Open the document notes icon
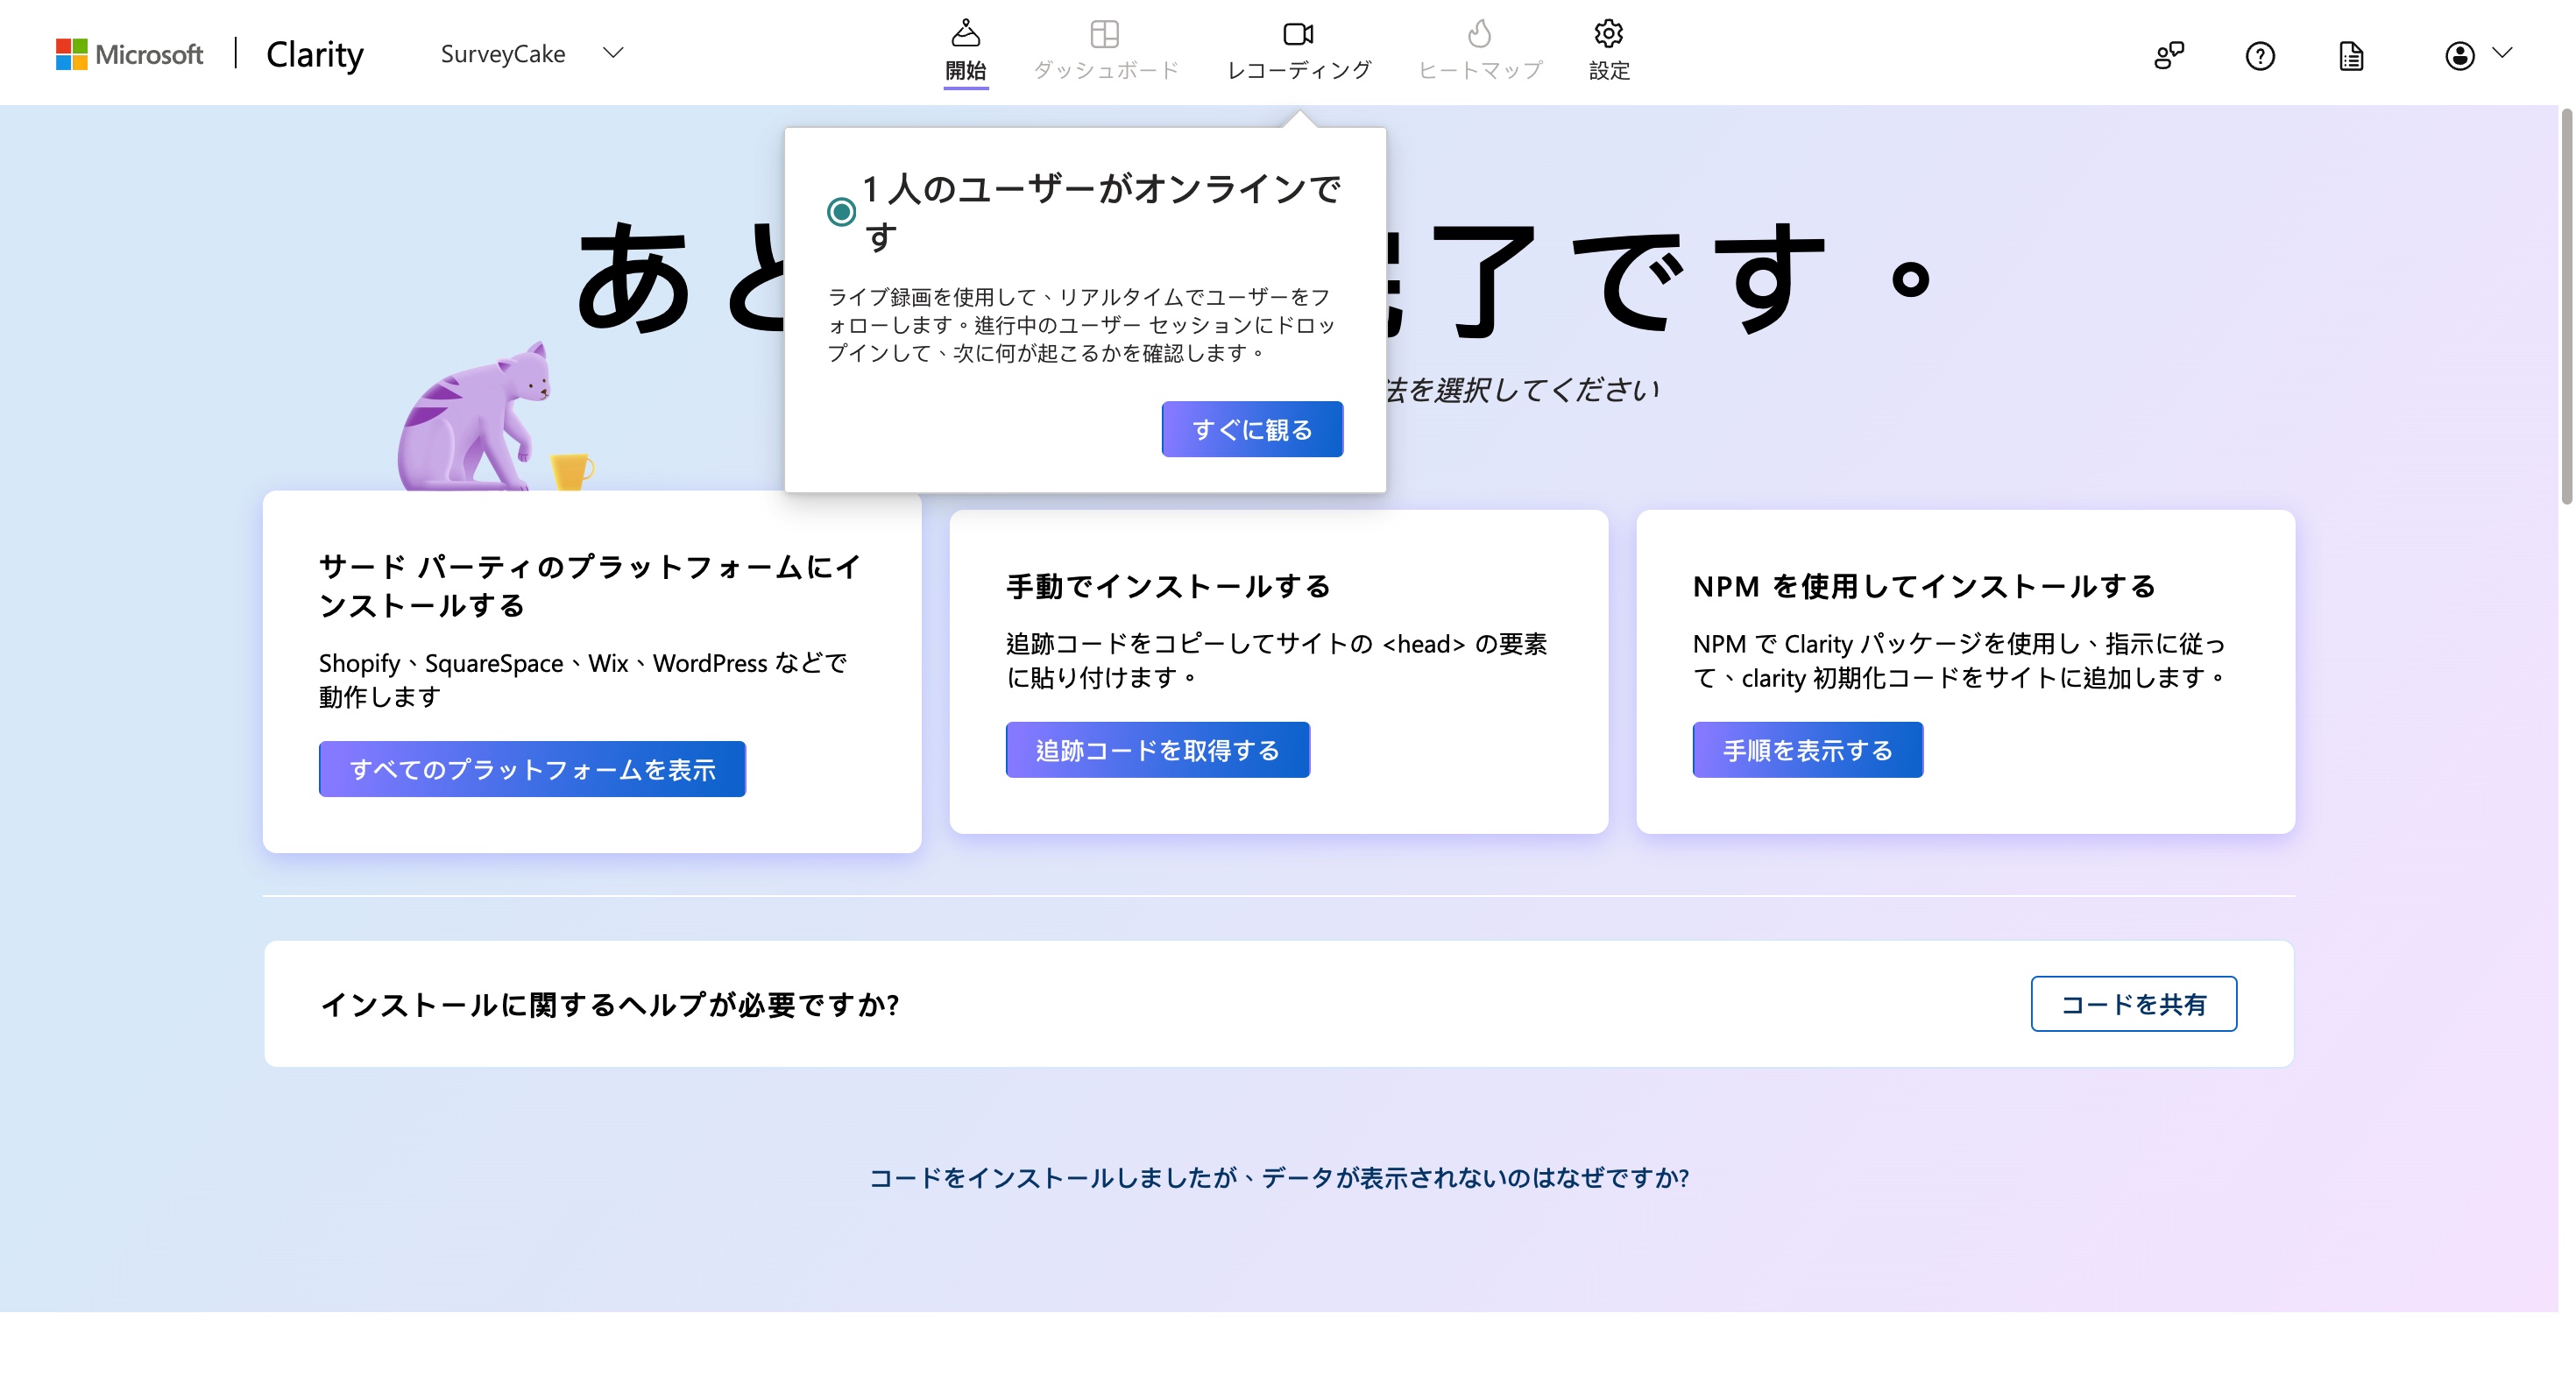The width and height of the screenshot is (2576, 1398). pos(2351,55)
